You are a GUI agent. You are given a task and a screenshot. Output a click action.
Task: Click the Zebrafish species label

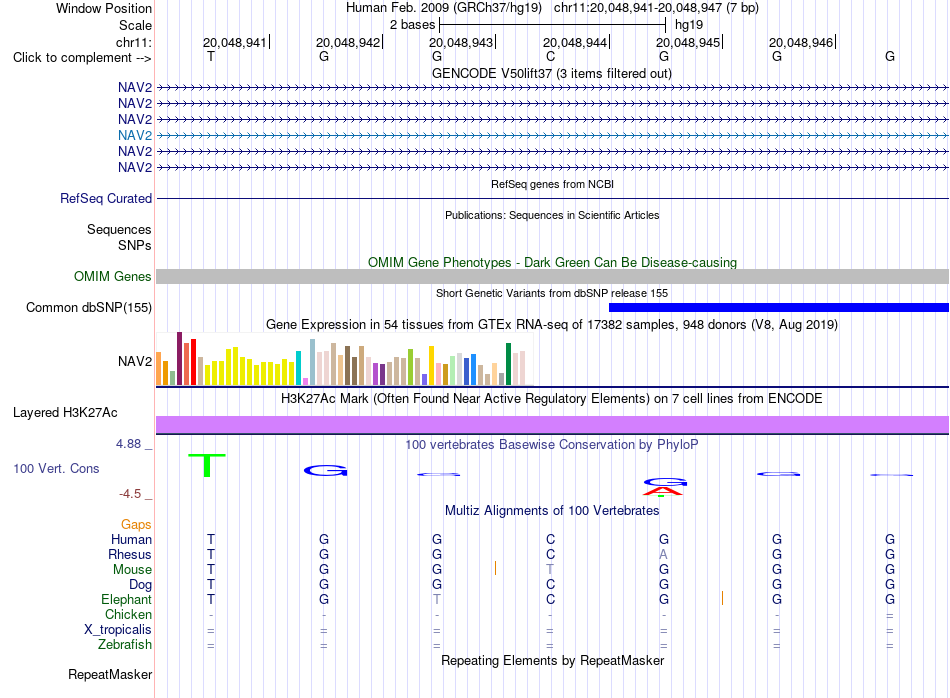125,645
